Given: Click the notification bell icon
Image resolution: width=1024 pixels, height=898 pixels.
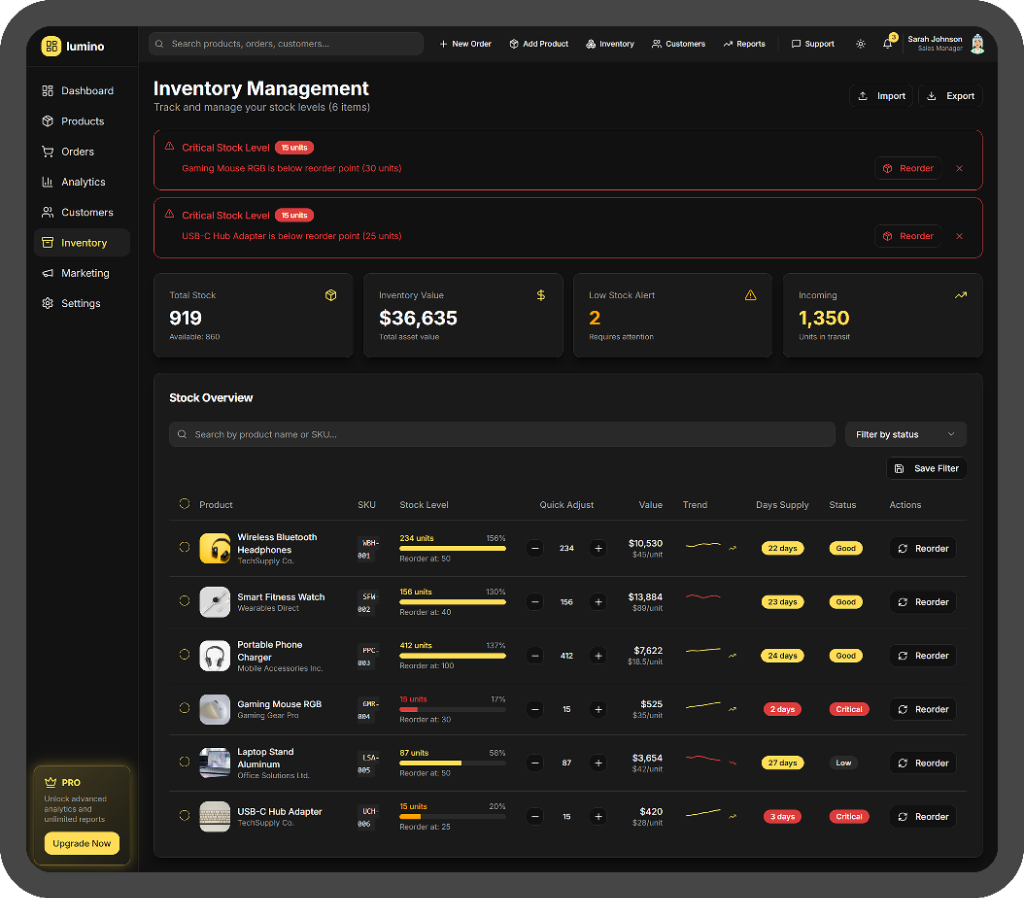Looking at the screenshot, I should (889, 43).
